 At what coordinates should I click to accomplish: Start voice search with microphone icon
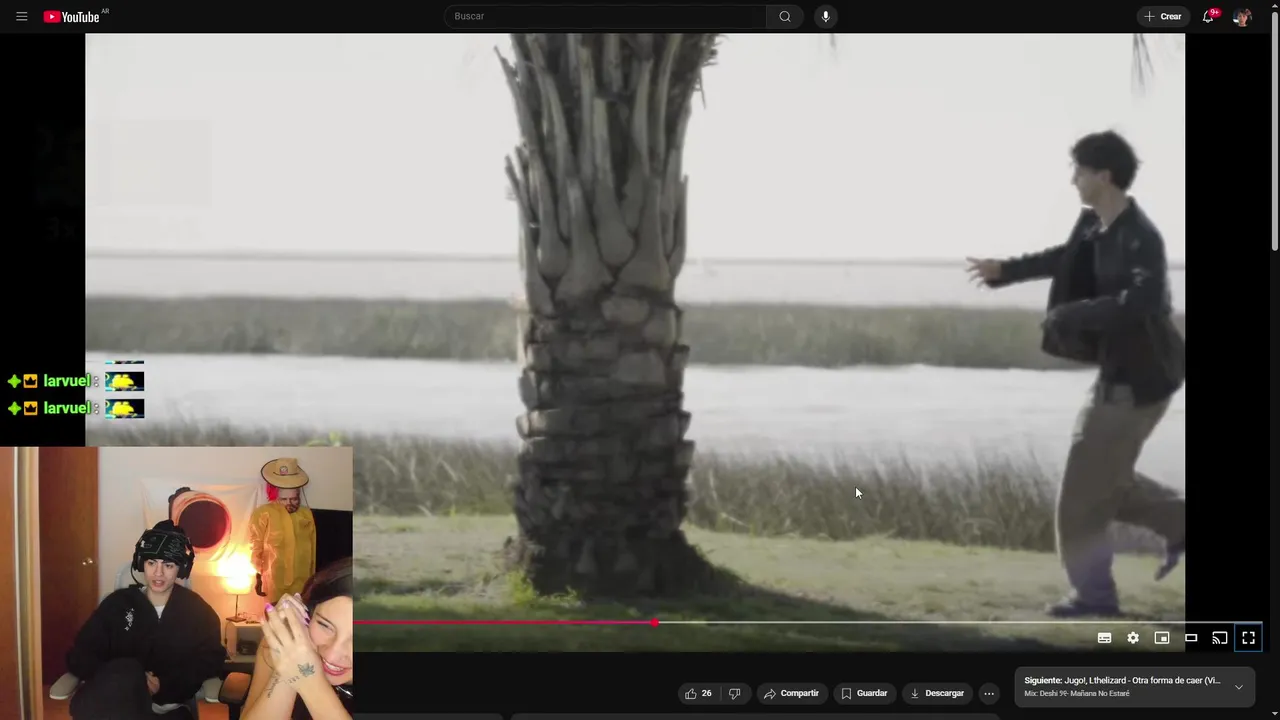click(x=825, y=16)
